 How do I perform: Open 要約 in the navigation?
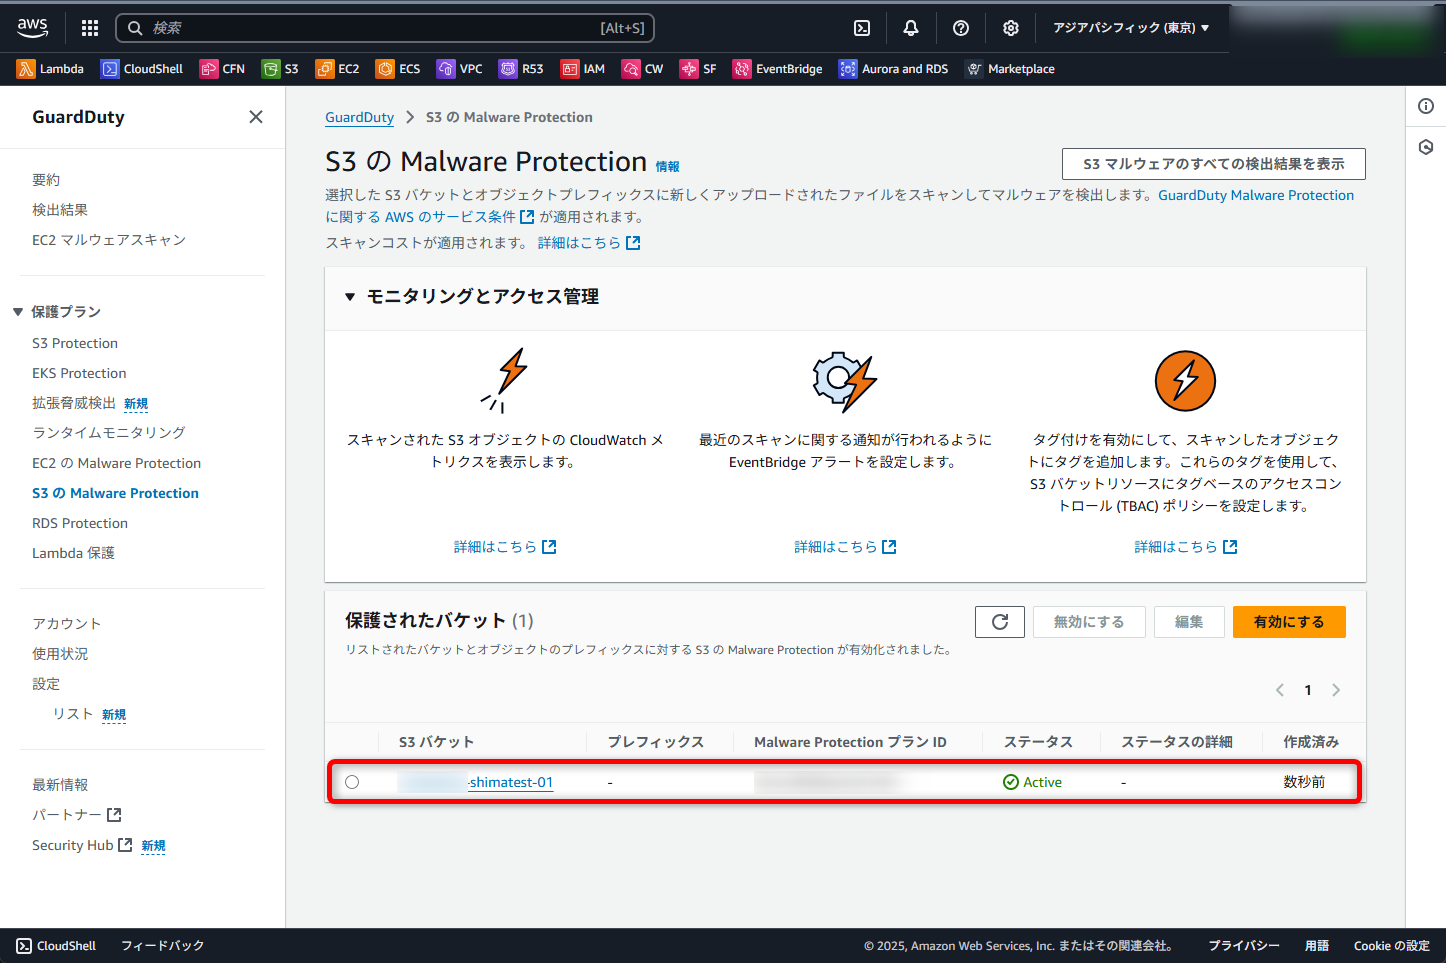46,180
